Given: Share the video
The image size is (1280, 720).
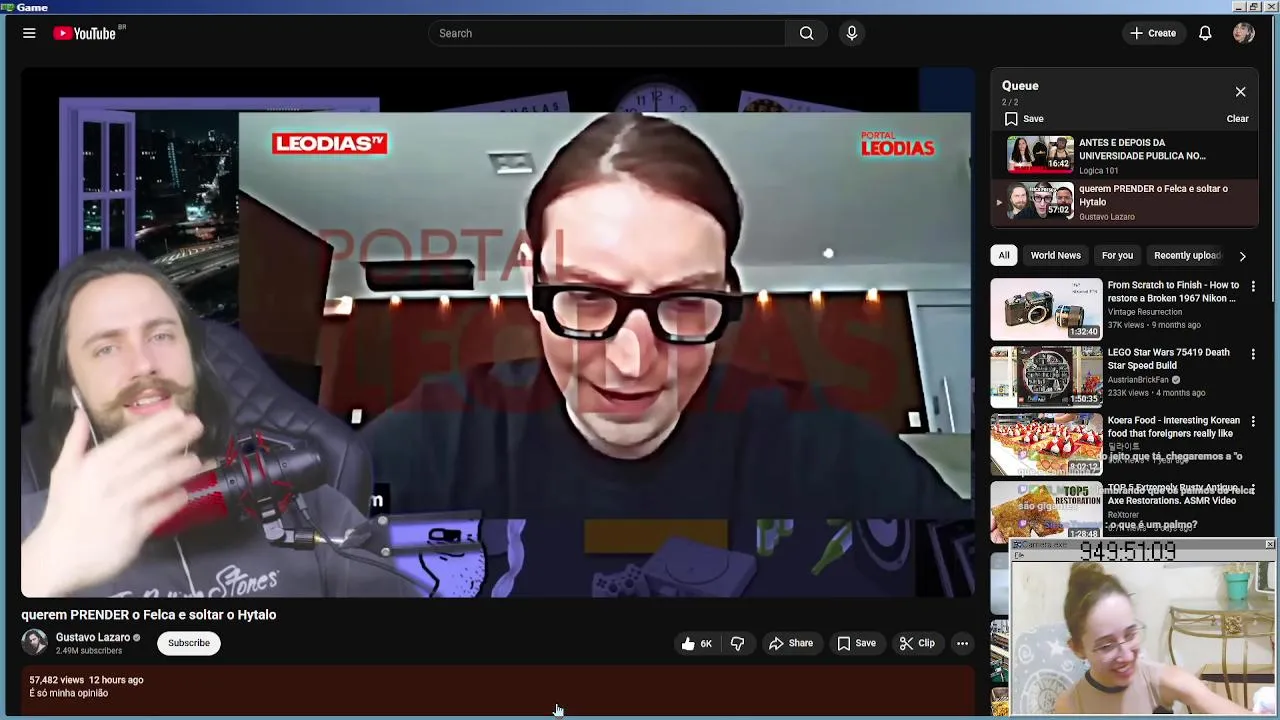Looking at the screenshot, I should pos(791,643).
